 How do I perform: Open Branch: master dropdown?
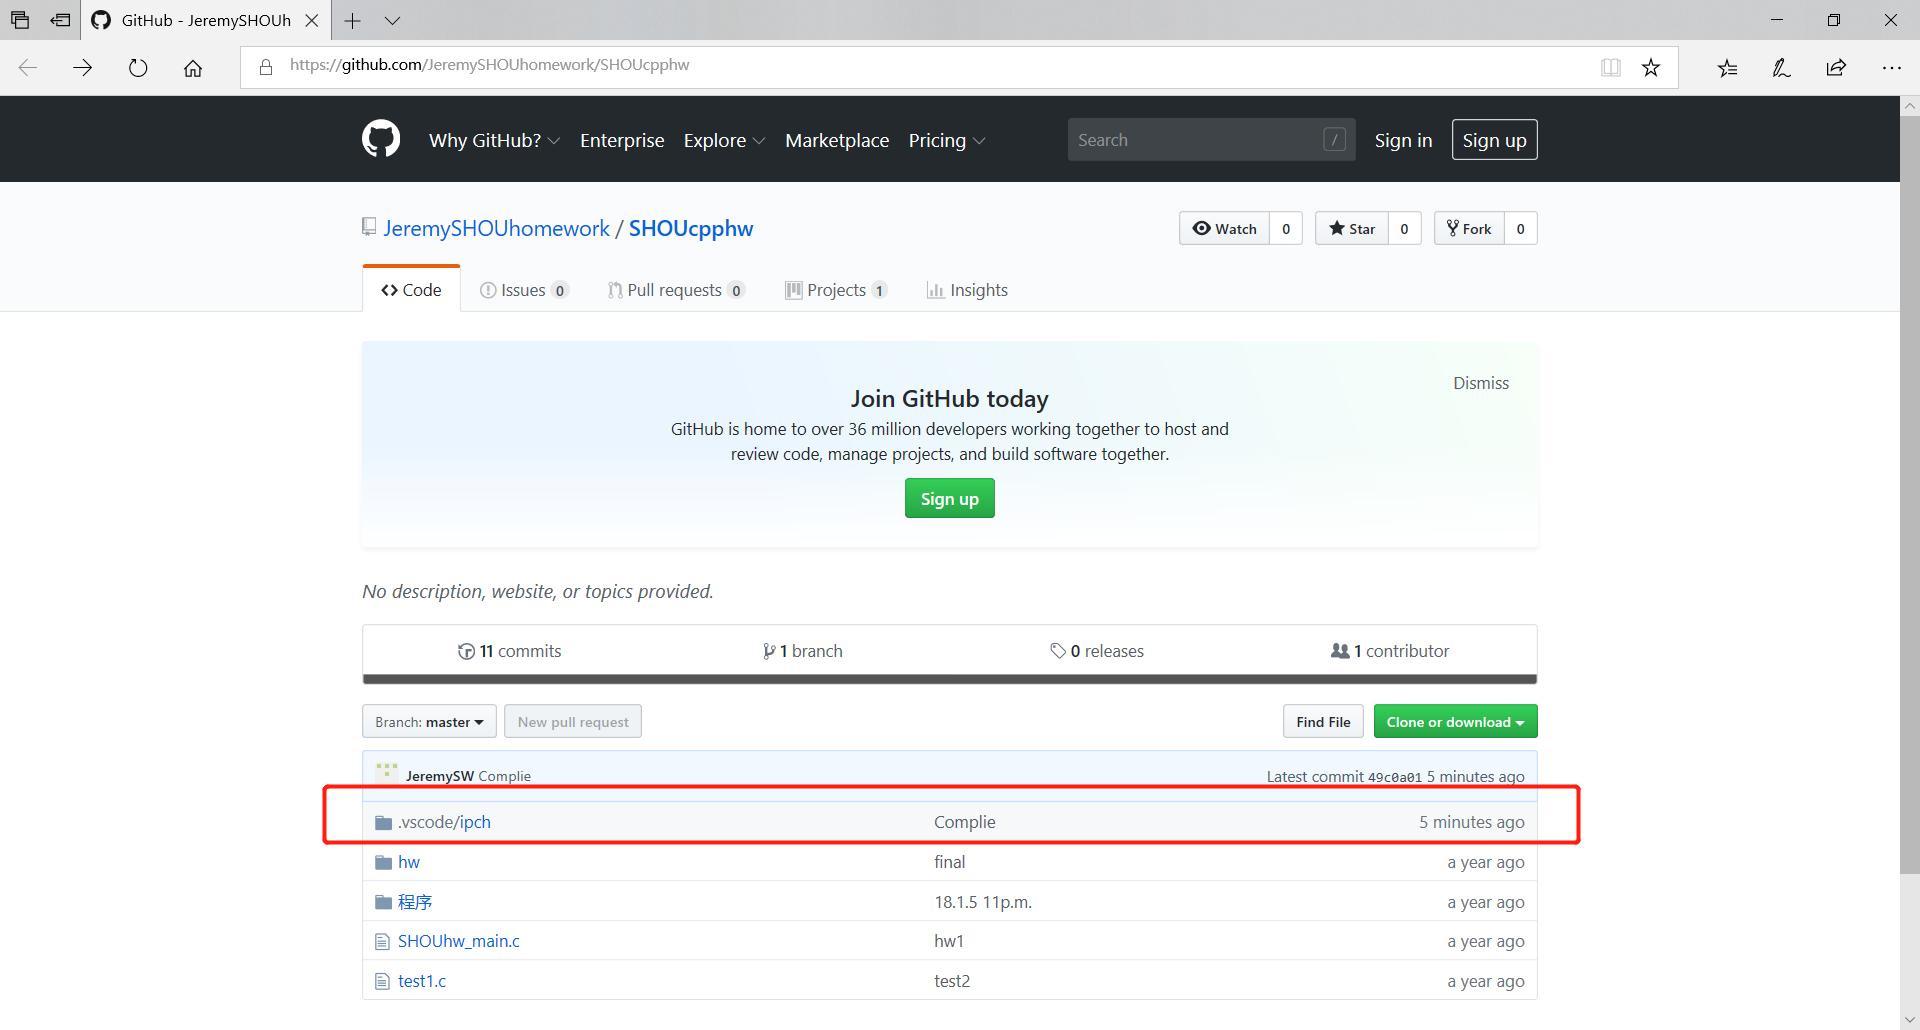click(429, 722)
